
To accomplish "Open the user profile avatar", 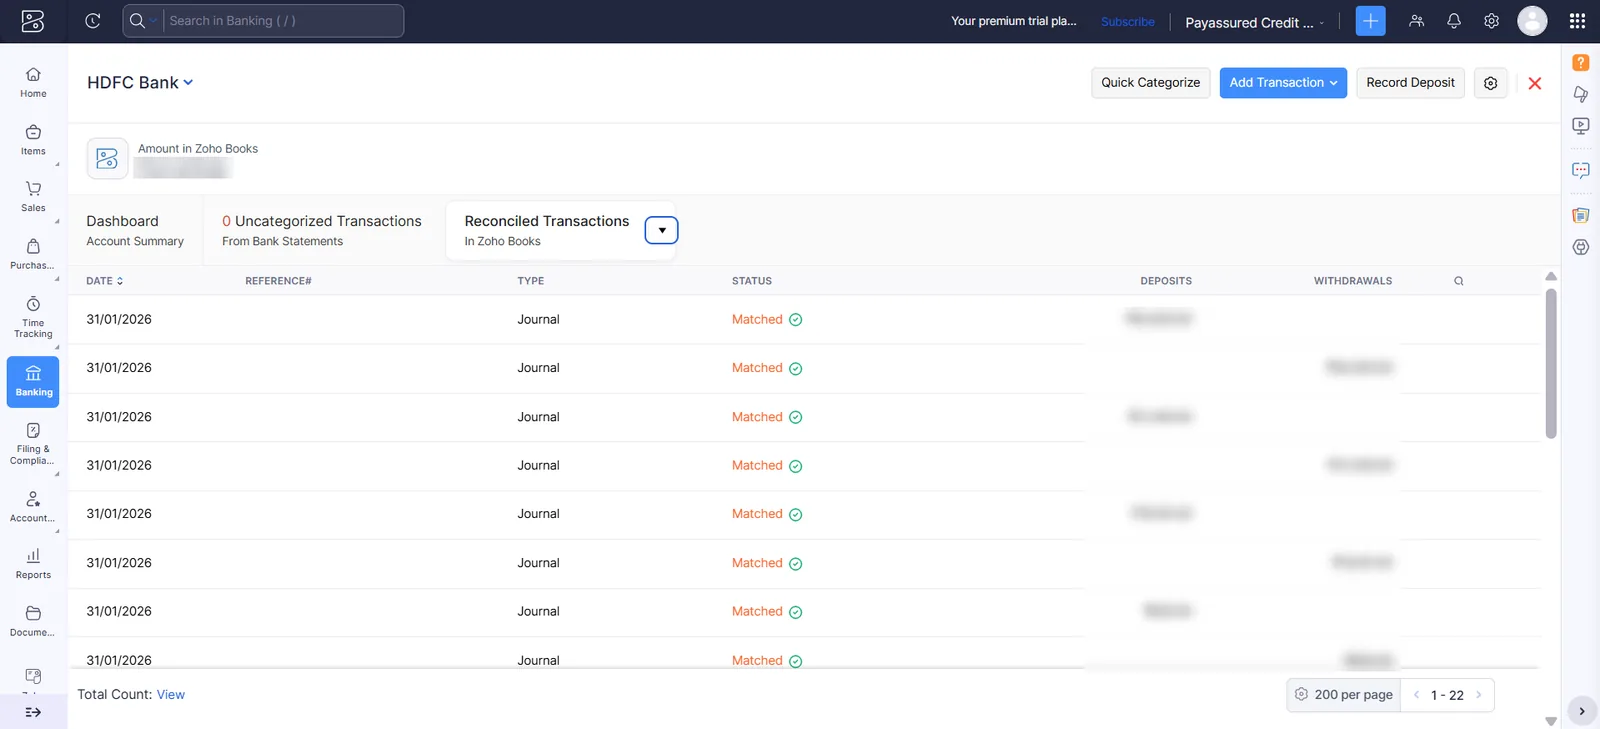I will coord(1532,21).
